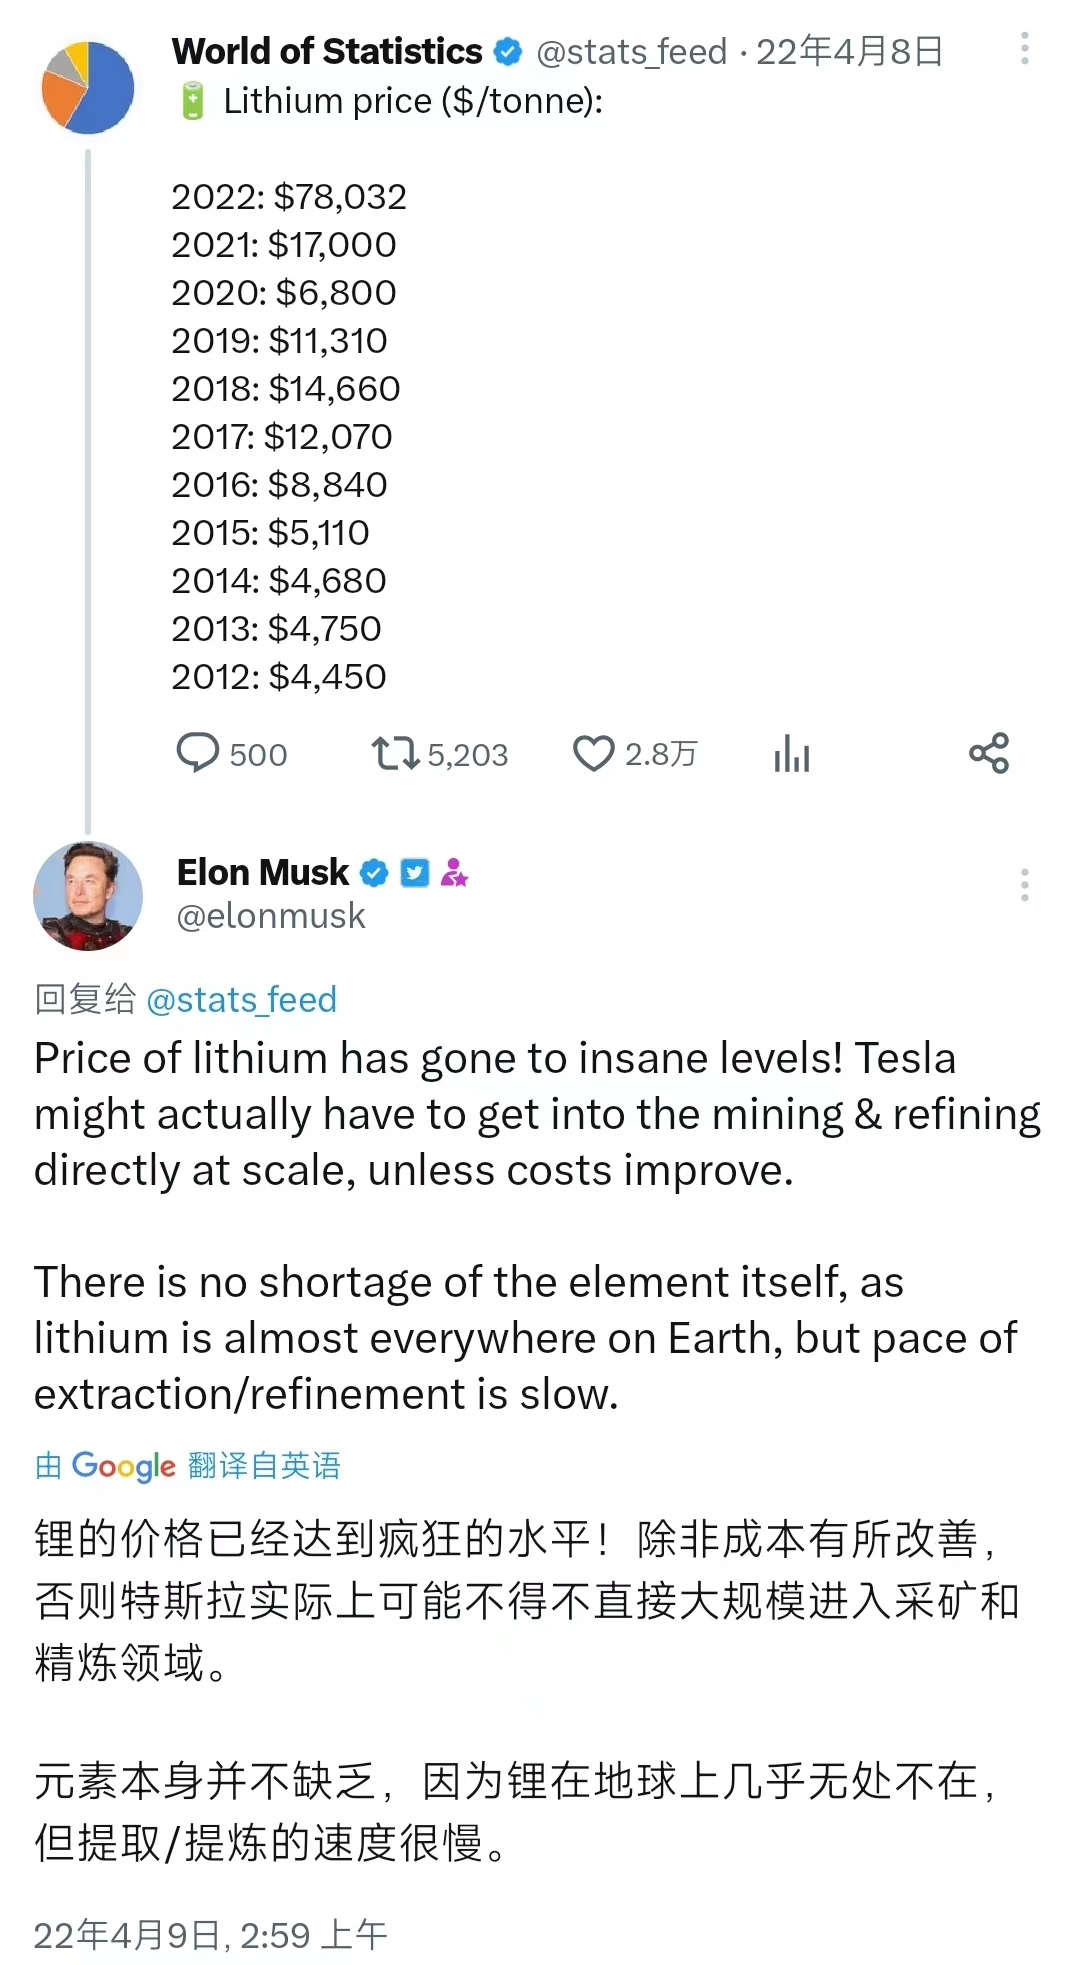Viewport: 1080px width, 1965px height.
Task: Open World of Statistics profile picture
Action: click(x=88, y=88)
